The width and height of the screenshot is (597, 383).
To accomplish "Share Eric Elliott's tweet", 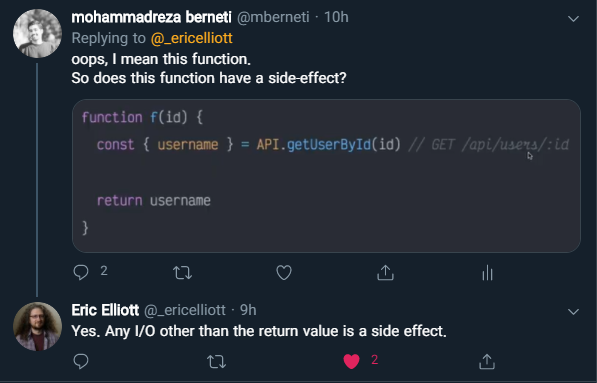I will pyautogui.click(x=487, y=361).
